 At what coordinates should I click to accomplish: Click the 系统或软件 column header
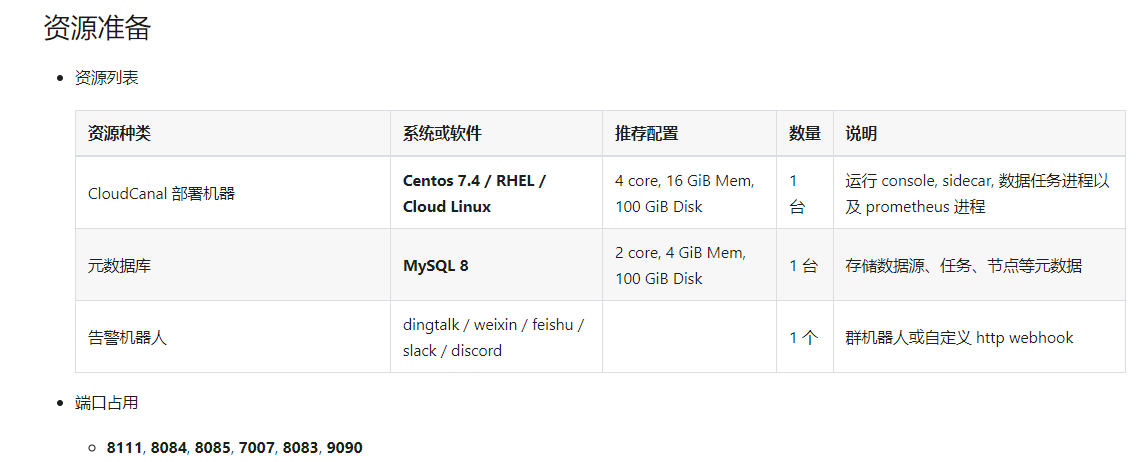[442, 134]
